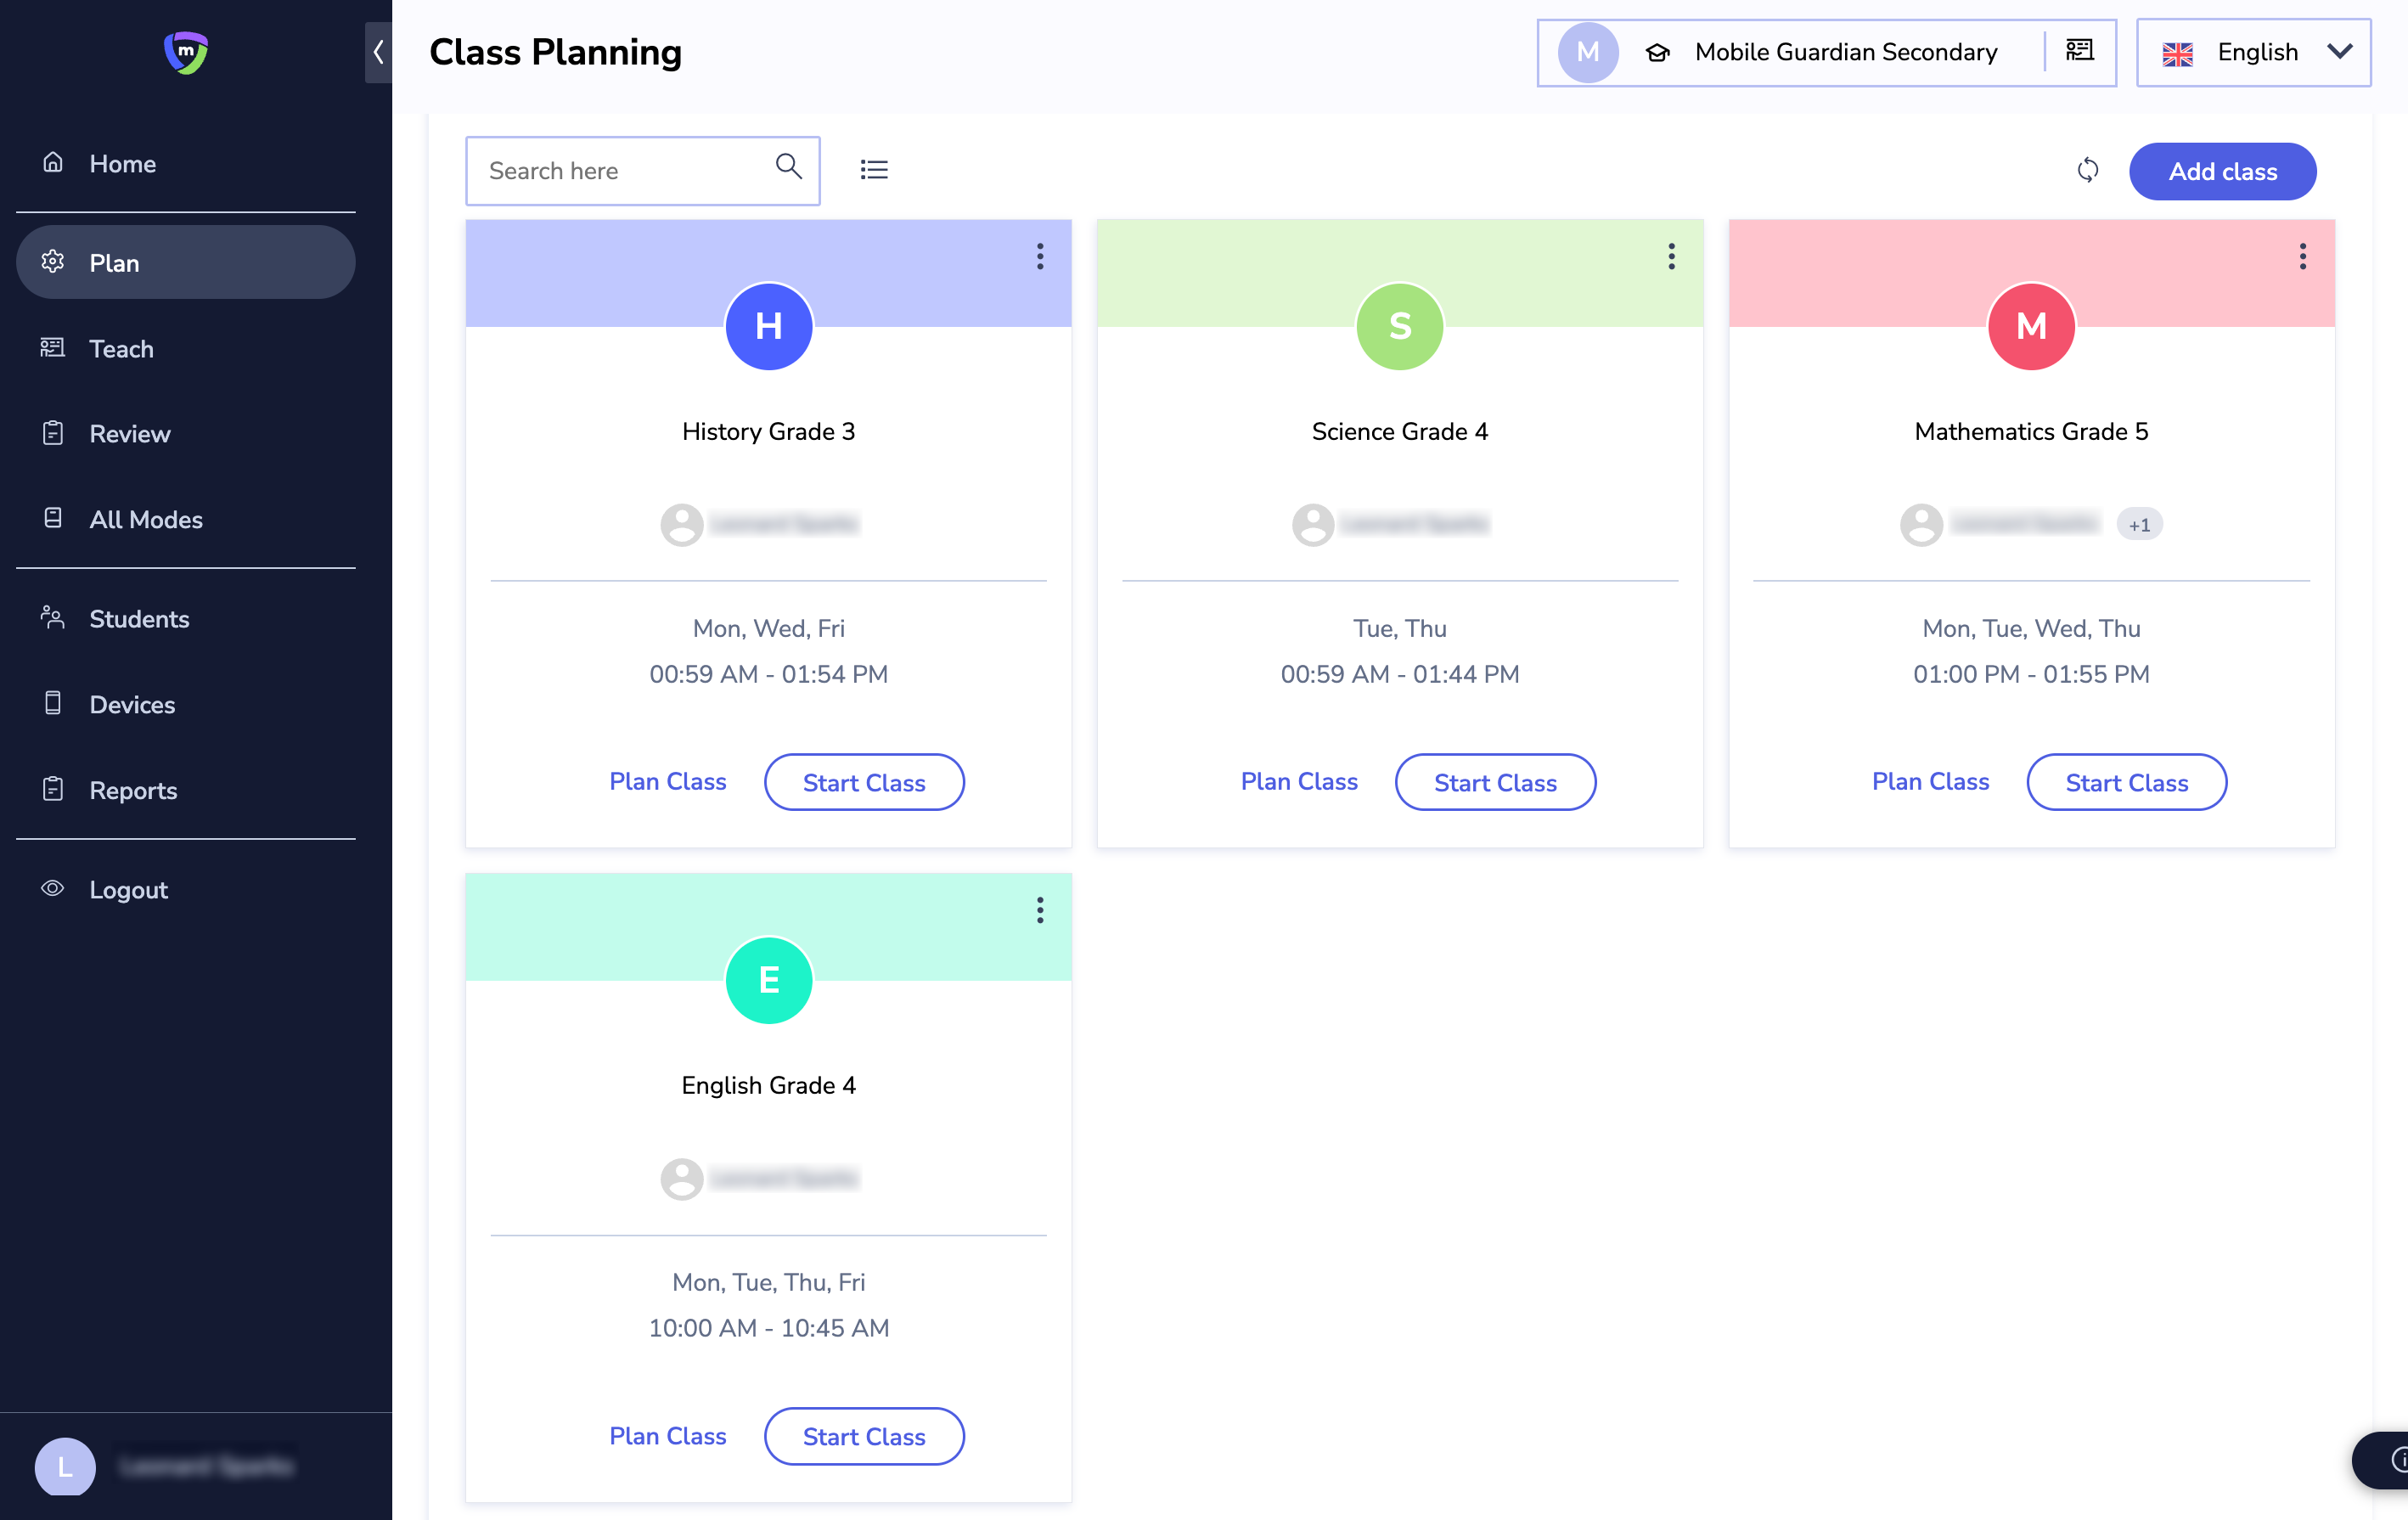Collapse the sidebar navigation panel
Viewport: 2408px width, 1520px height.
pos(378,52)
